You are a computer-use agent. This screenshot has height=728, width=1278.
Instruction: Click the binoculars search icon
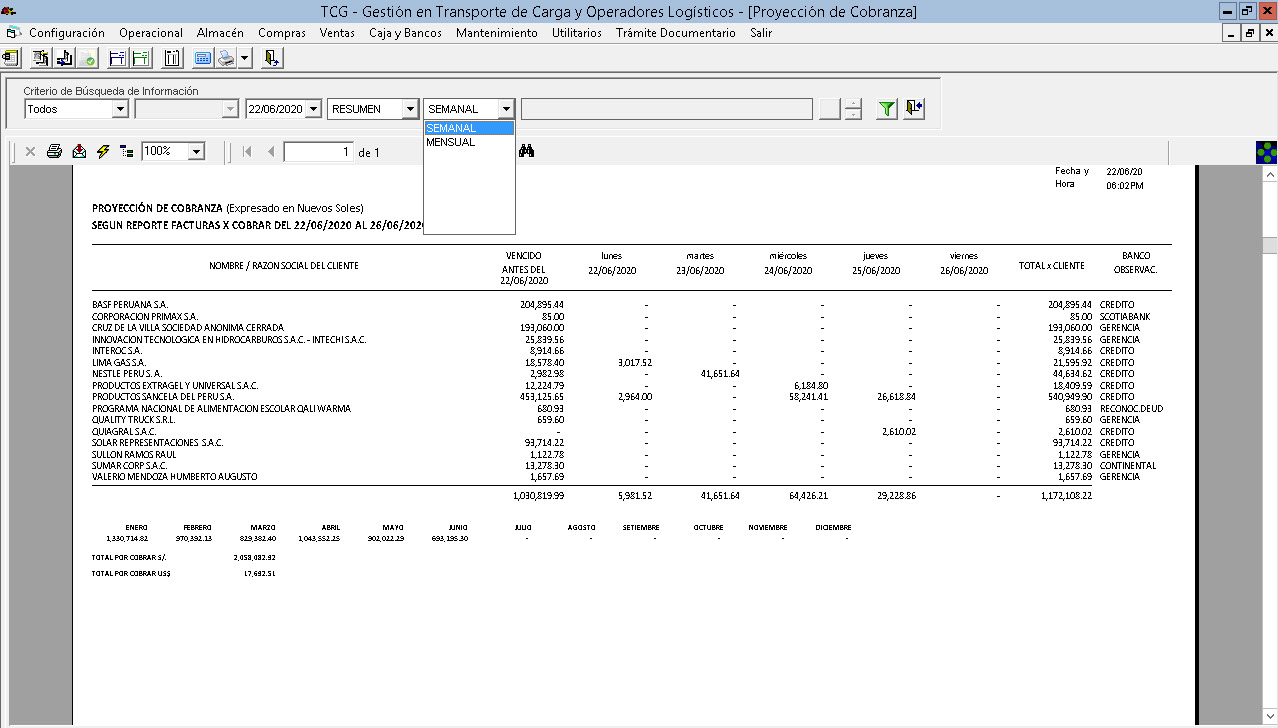point(528,151)
